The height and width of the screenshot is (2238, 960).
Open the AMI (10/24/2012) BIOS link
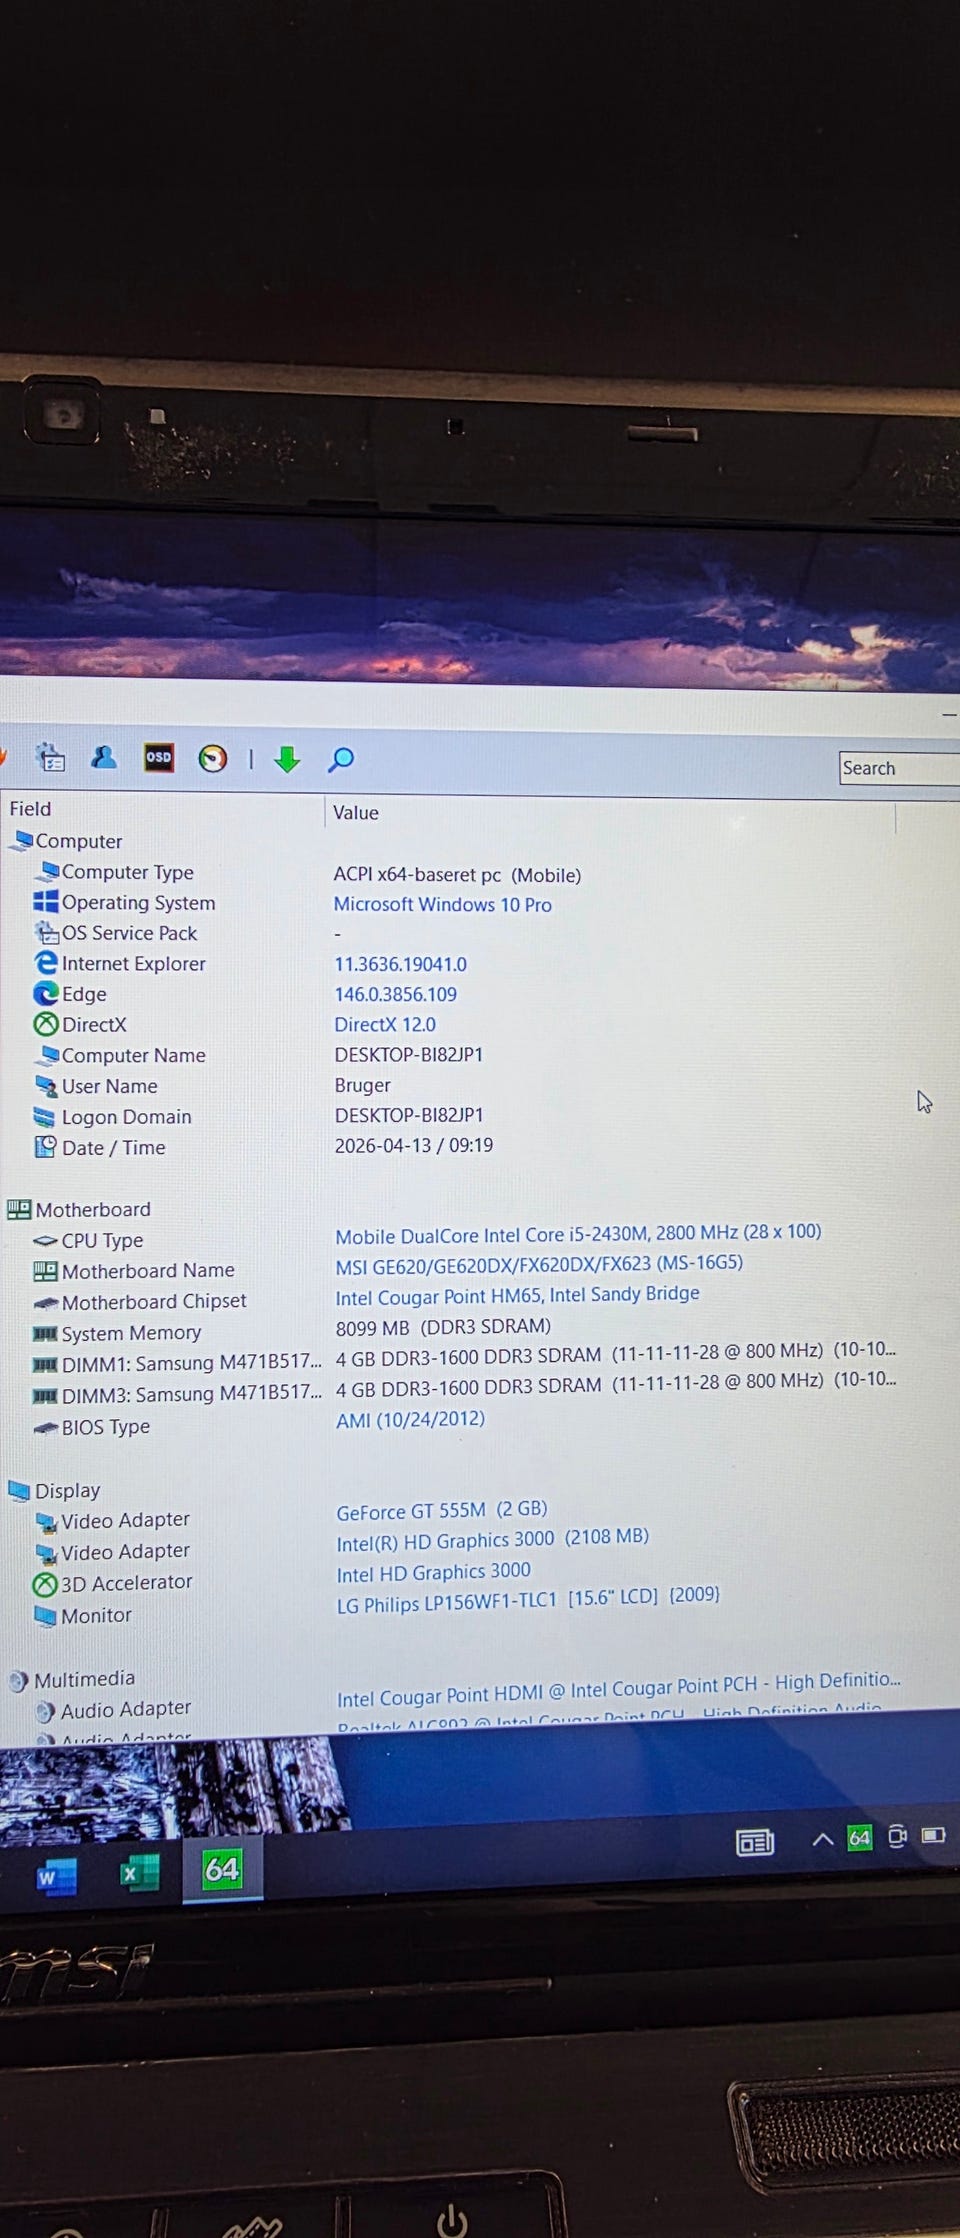[410, 1420]
